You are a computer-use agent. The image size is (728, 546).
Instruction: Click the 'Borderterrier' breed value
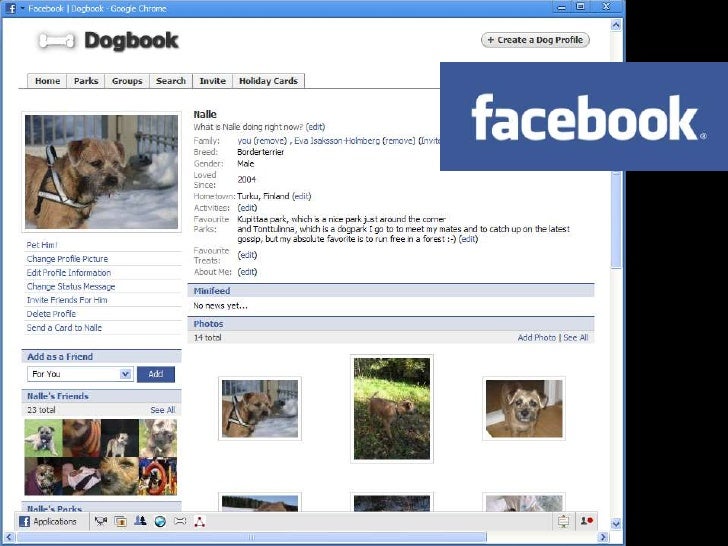[260, 152]
